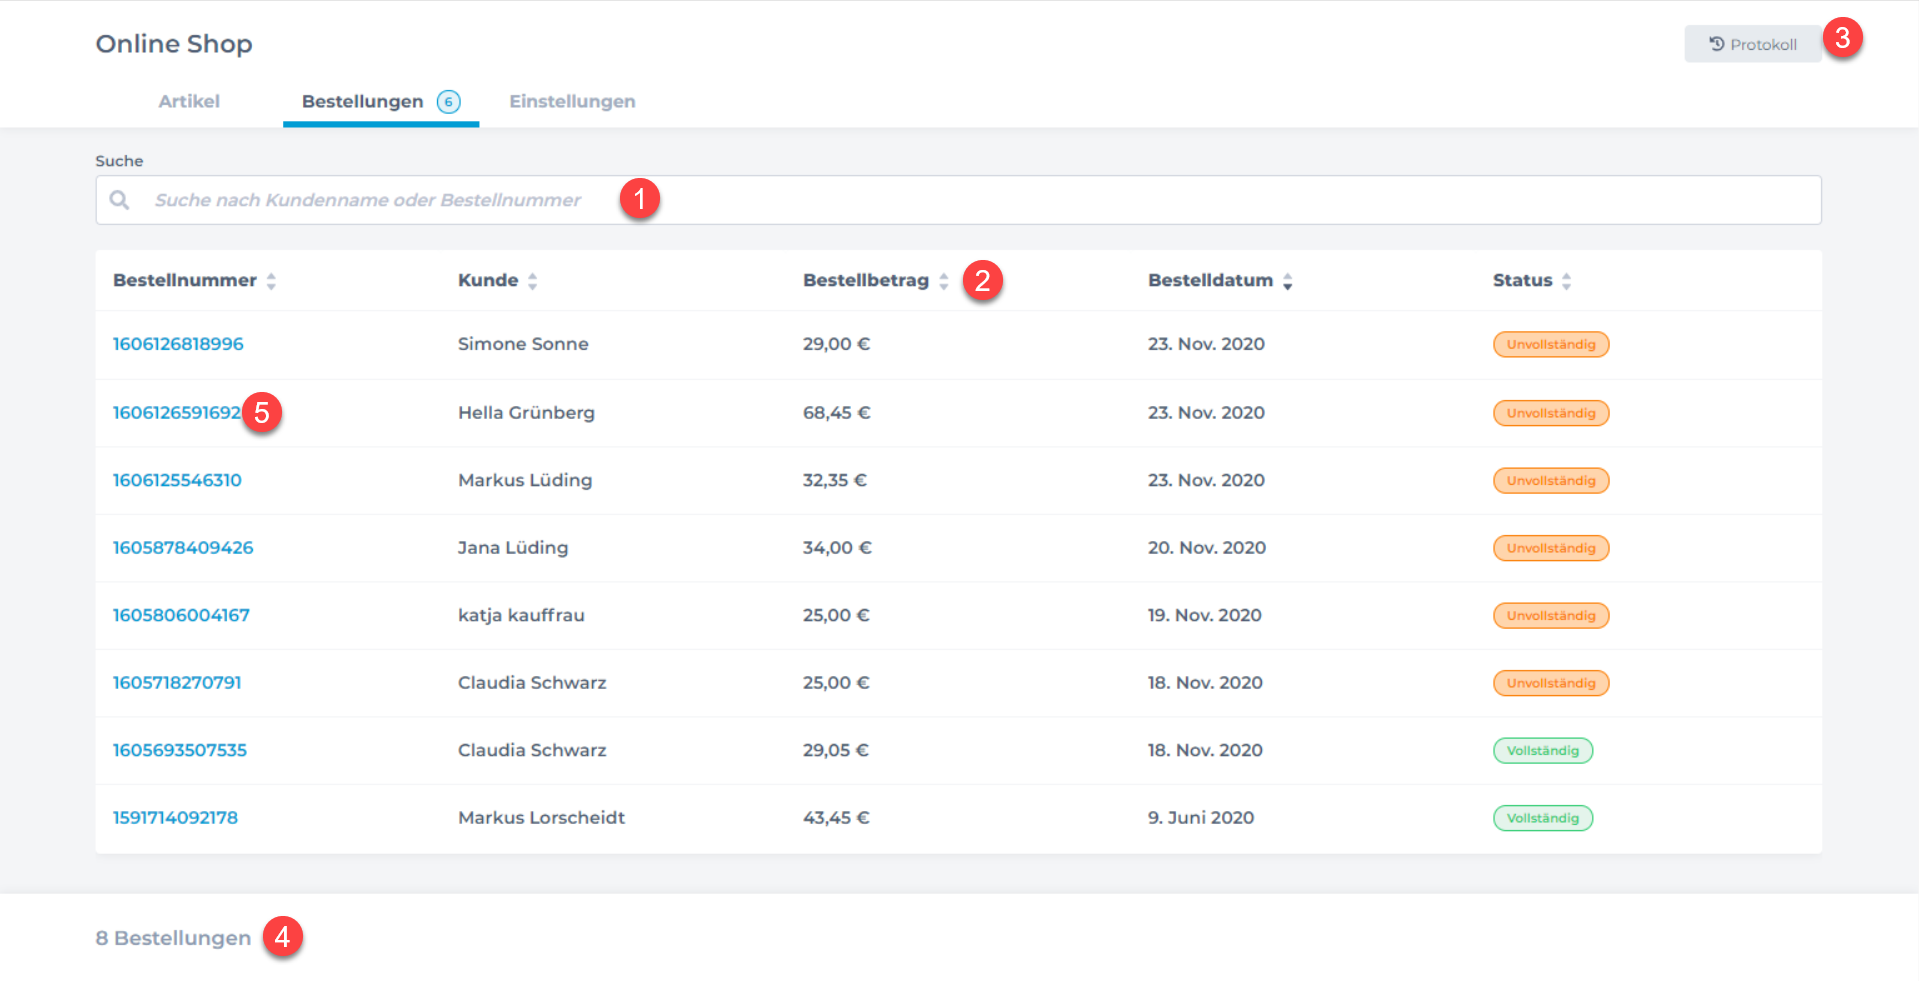Open order 1605806004167 from katja kauffrau

coord(181,615)
